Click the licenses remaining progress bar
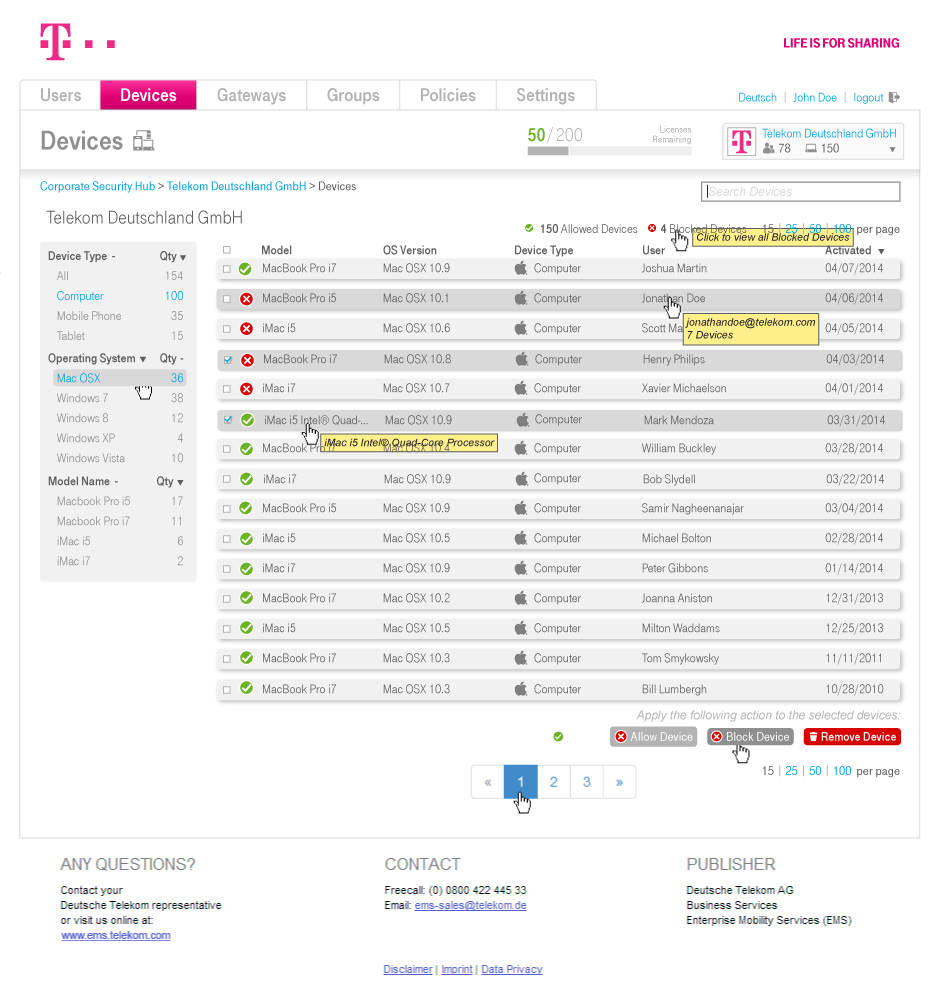The width and height of the screenshot is (940, 985). pyautogui.click(x=609, y=151)
